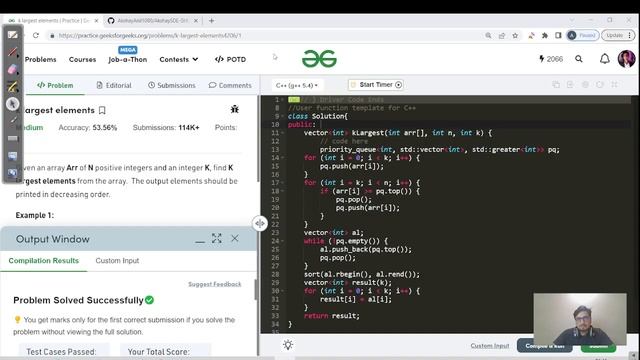The image size is (640, 360).
Task: Open the Chrome extensions puzzle icon
Action: coord(544,36)
